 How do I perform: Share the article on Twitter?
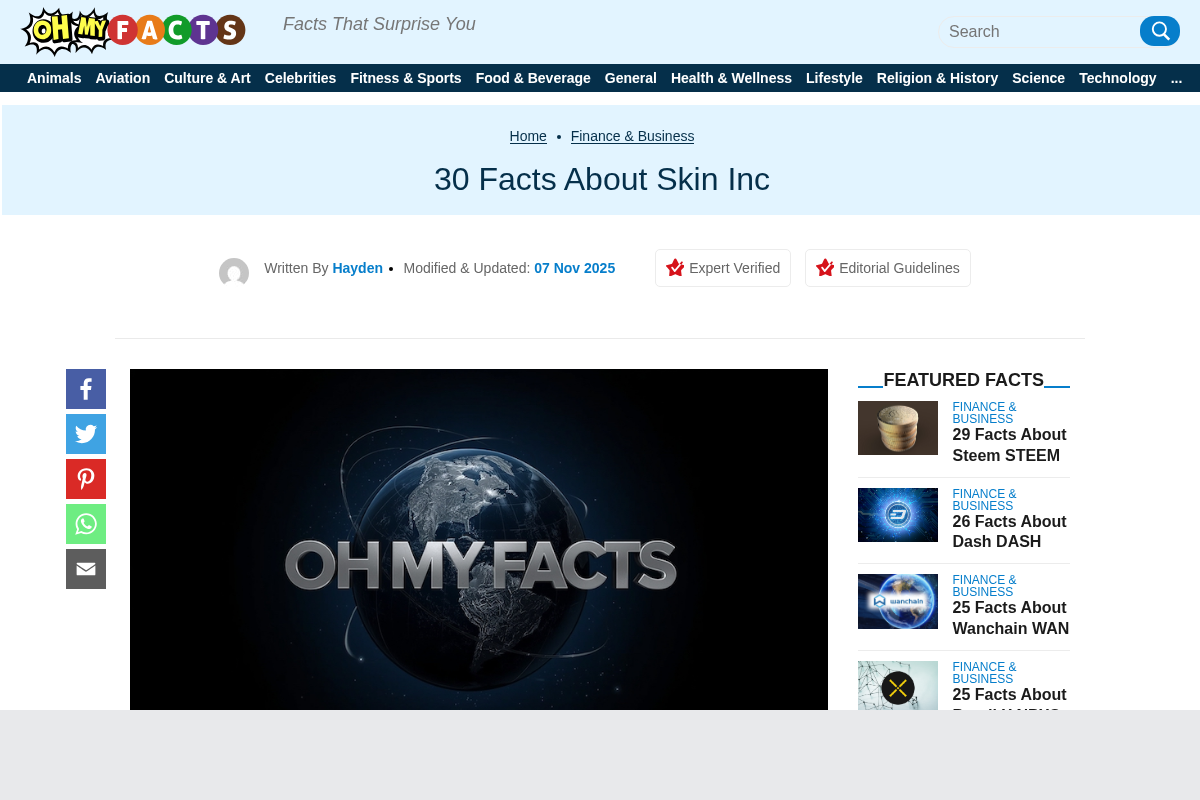point(86,434)
